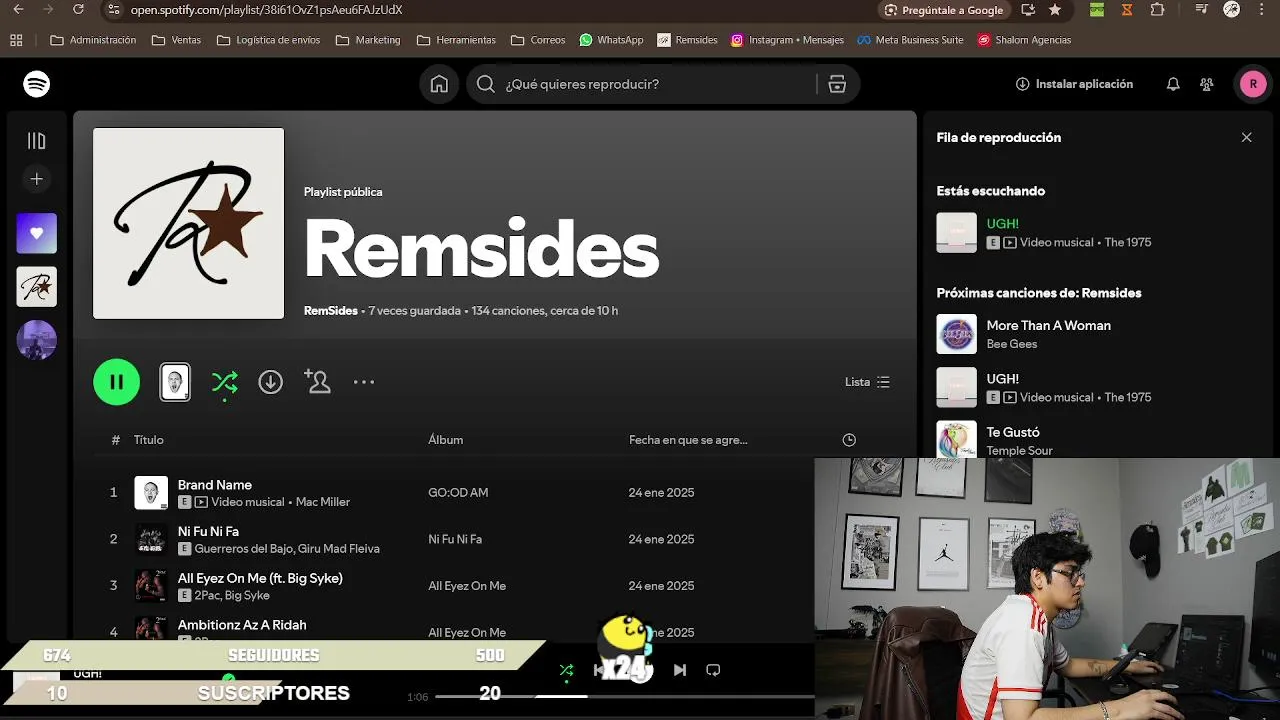Create new playlist with plus icon
The height and width of the screenshot is (720, 1280).
coord(37,179)
